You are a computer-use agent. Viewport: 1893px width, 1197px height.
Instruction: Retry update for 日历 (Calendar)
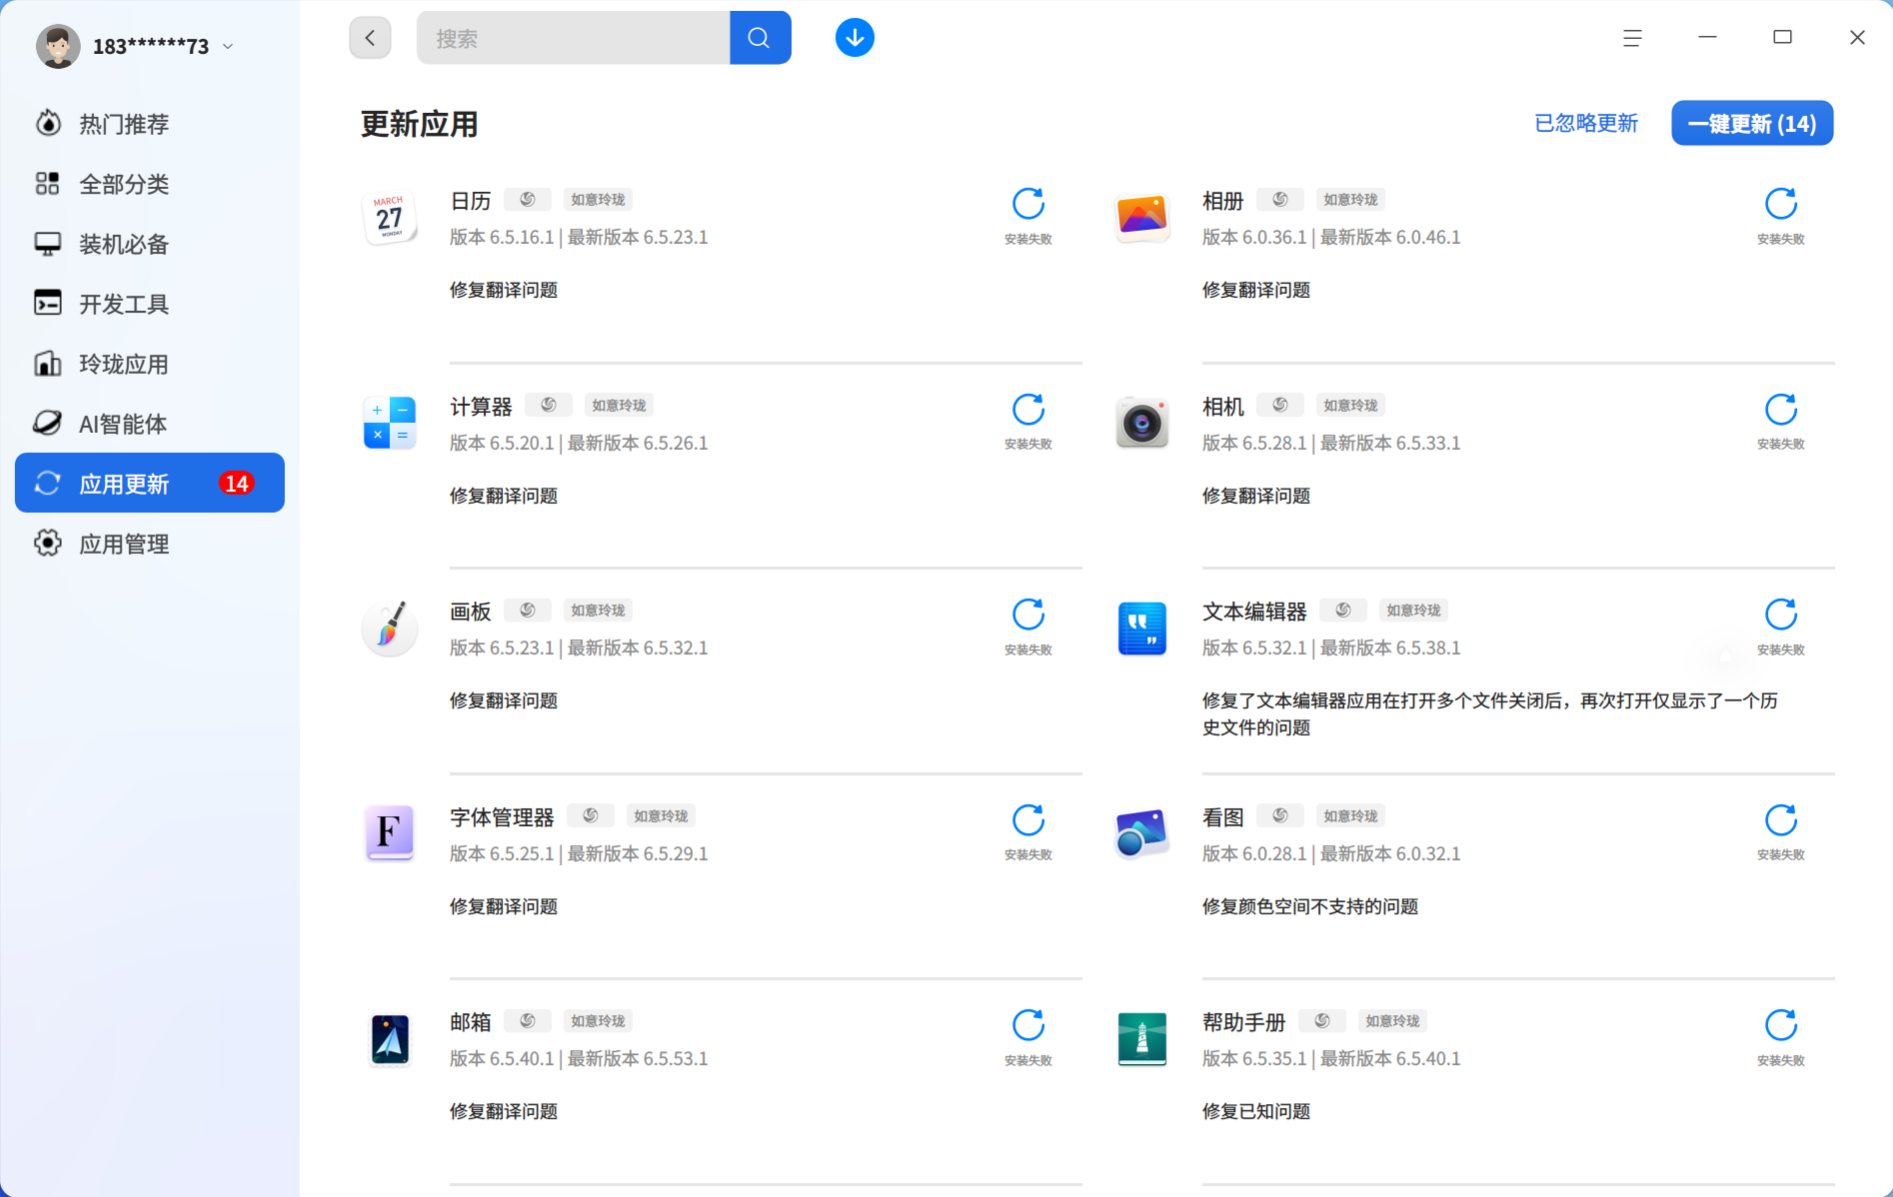(x=1028, y=204)
